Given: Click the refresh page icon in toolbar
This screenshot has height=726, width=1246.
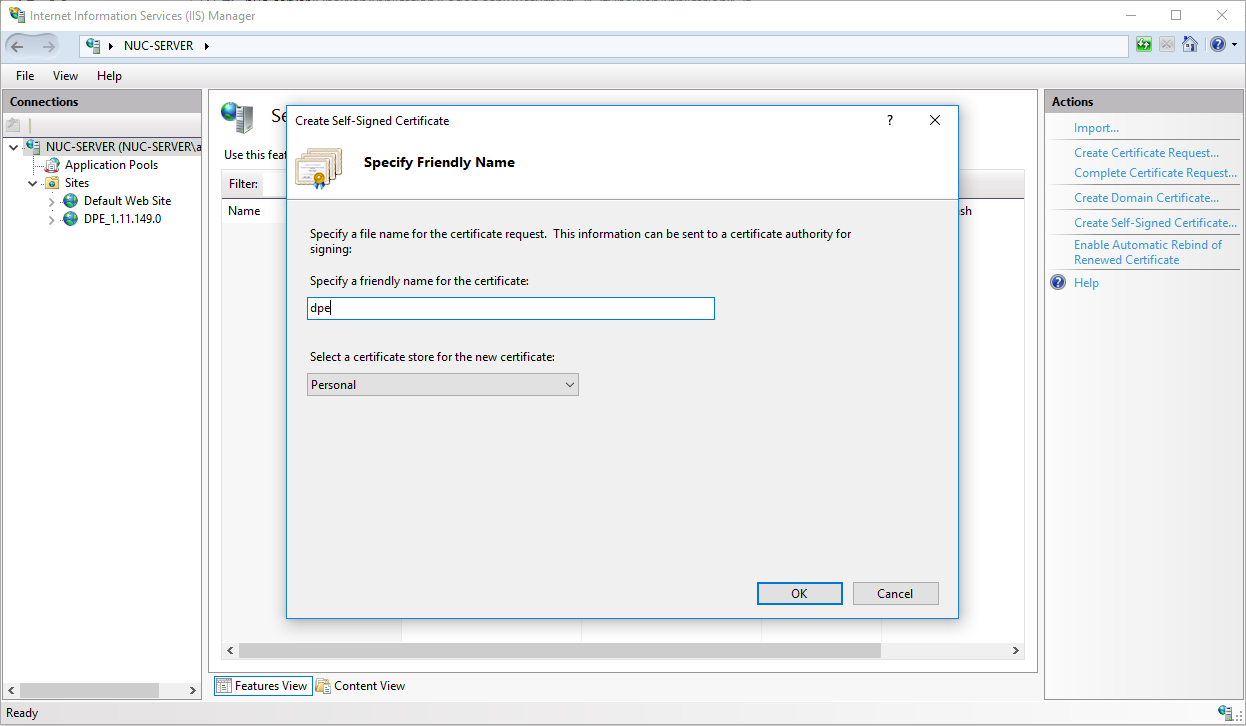Looking at the screenshot, I should point(1144,45).
